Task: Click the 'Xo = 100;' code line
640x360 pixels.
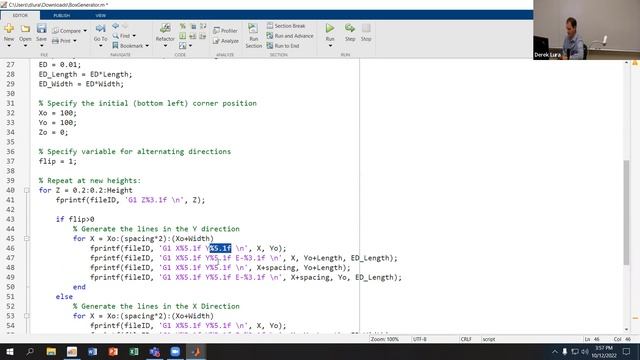Action: tap(58, 113)
